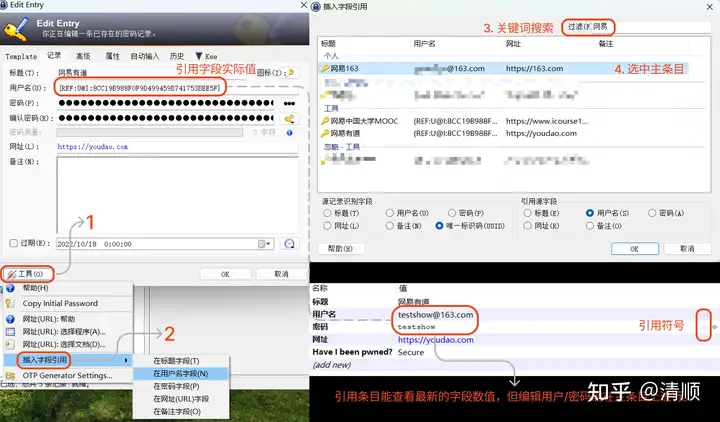
Task: Open the password generator key icon
Action: tap(289, 119)
